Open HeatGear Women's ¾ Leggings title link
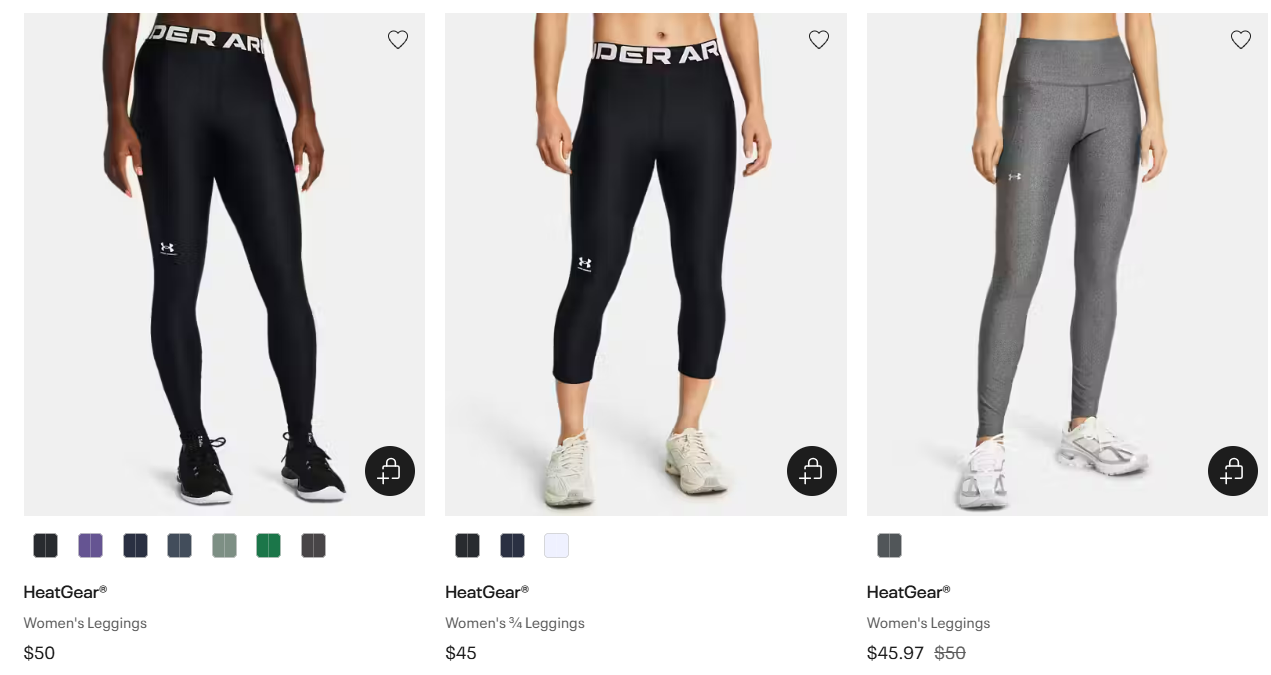This screenshot has width=1271, height=675. [x=487, y=592]
